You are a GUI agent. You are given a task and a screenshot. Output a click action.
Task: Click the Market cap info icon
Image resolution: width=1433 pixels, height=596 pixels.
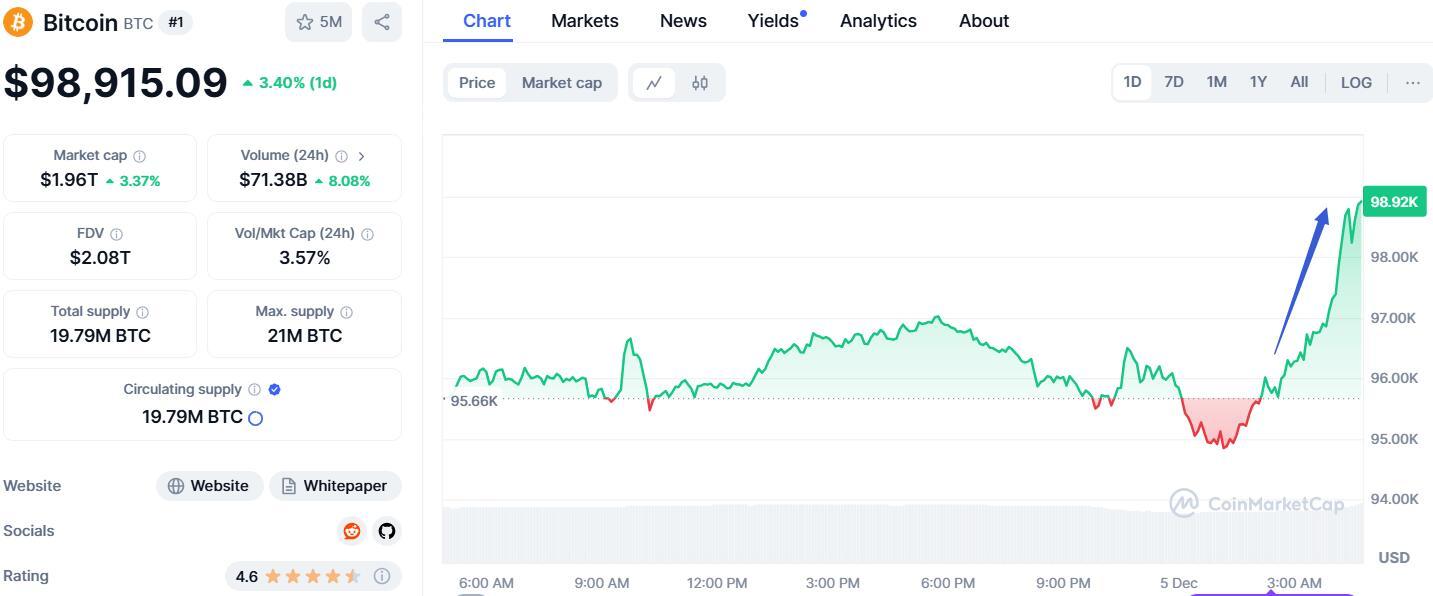coord(140,156)
